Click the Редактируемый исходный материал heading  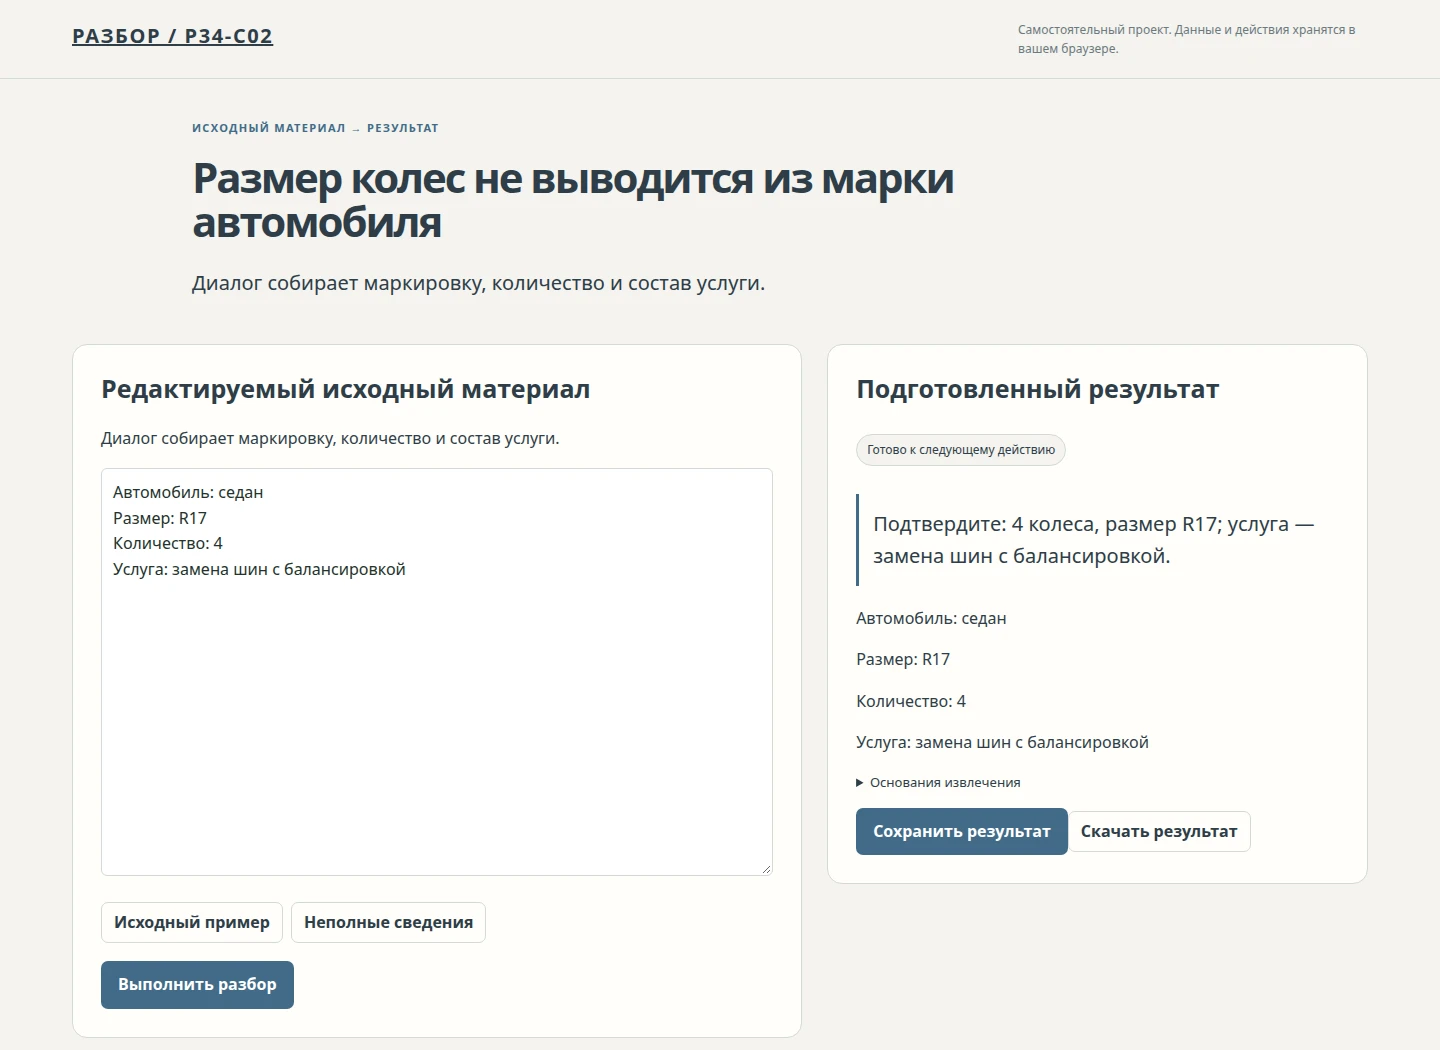click(346, 389)
